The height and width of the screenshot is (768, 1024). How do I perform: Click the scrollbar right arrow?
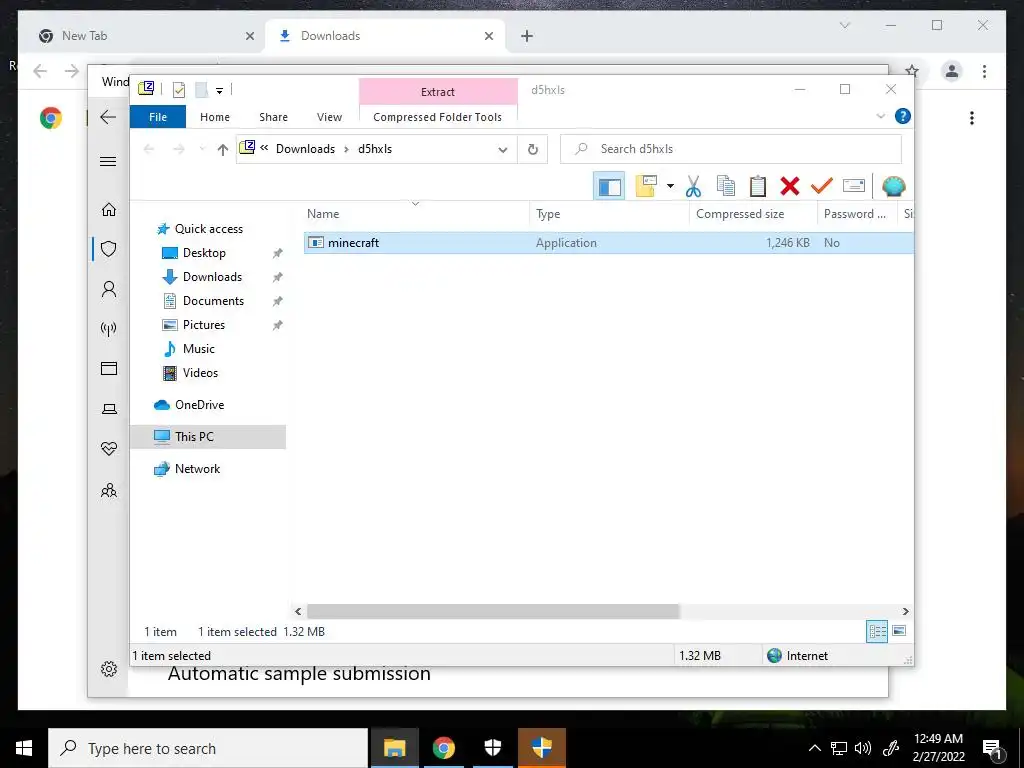coord(905,611)
